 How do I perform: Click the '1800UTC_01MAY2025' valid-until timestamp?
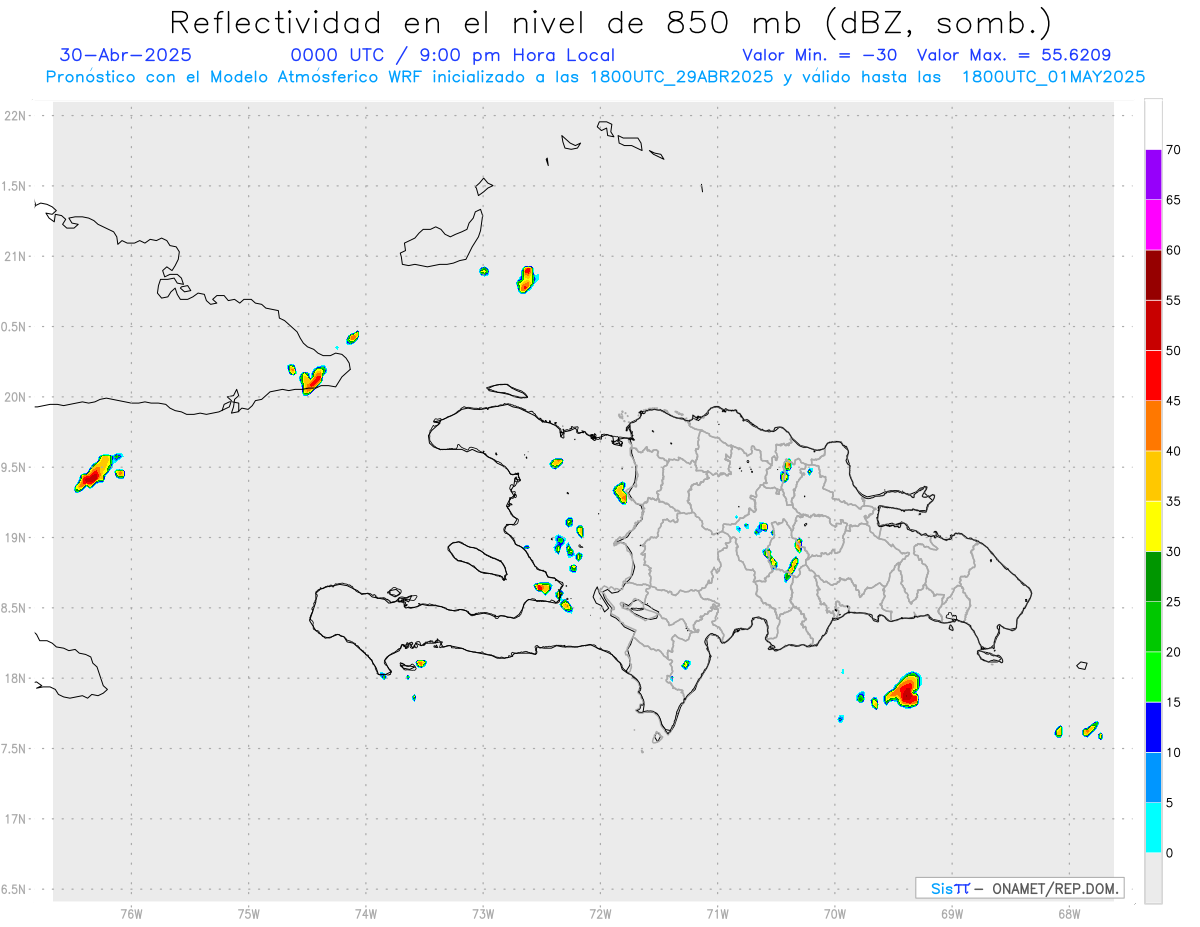[x=1053, y=77]
